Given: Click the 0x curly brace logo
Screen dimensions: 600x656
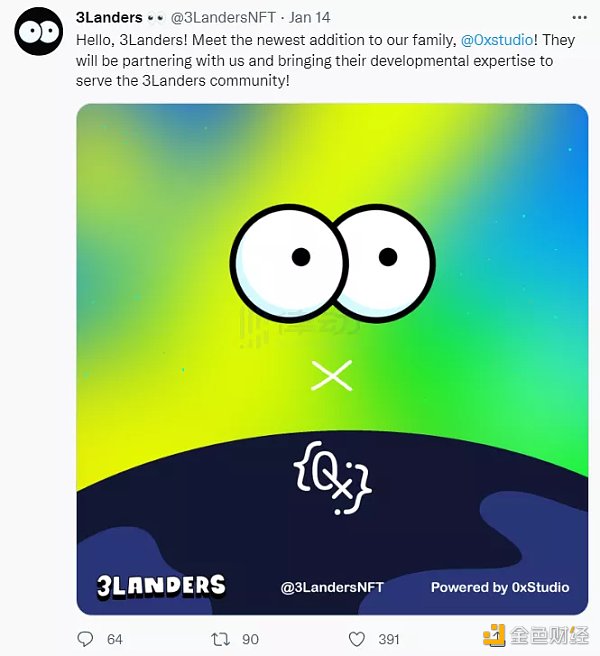Looking at the screenshot, I should tap(332, 477).
